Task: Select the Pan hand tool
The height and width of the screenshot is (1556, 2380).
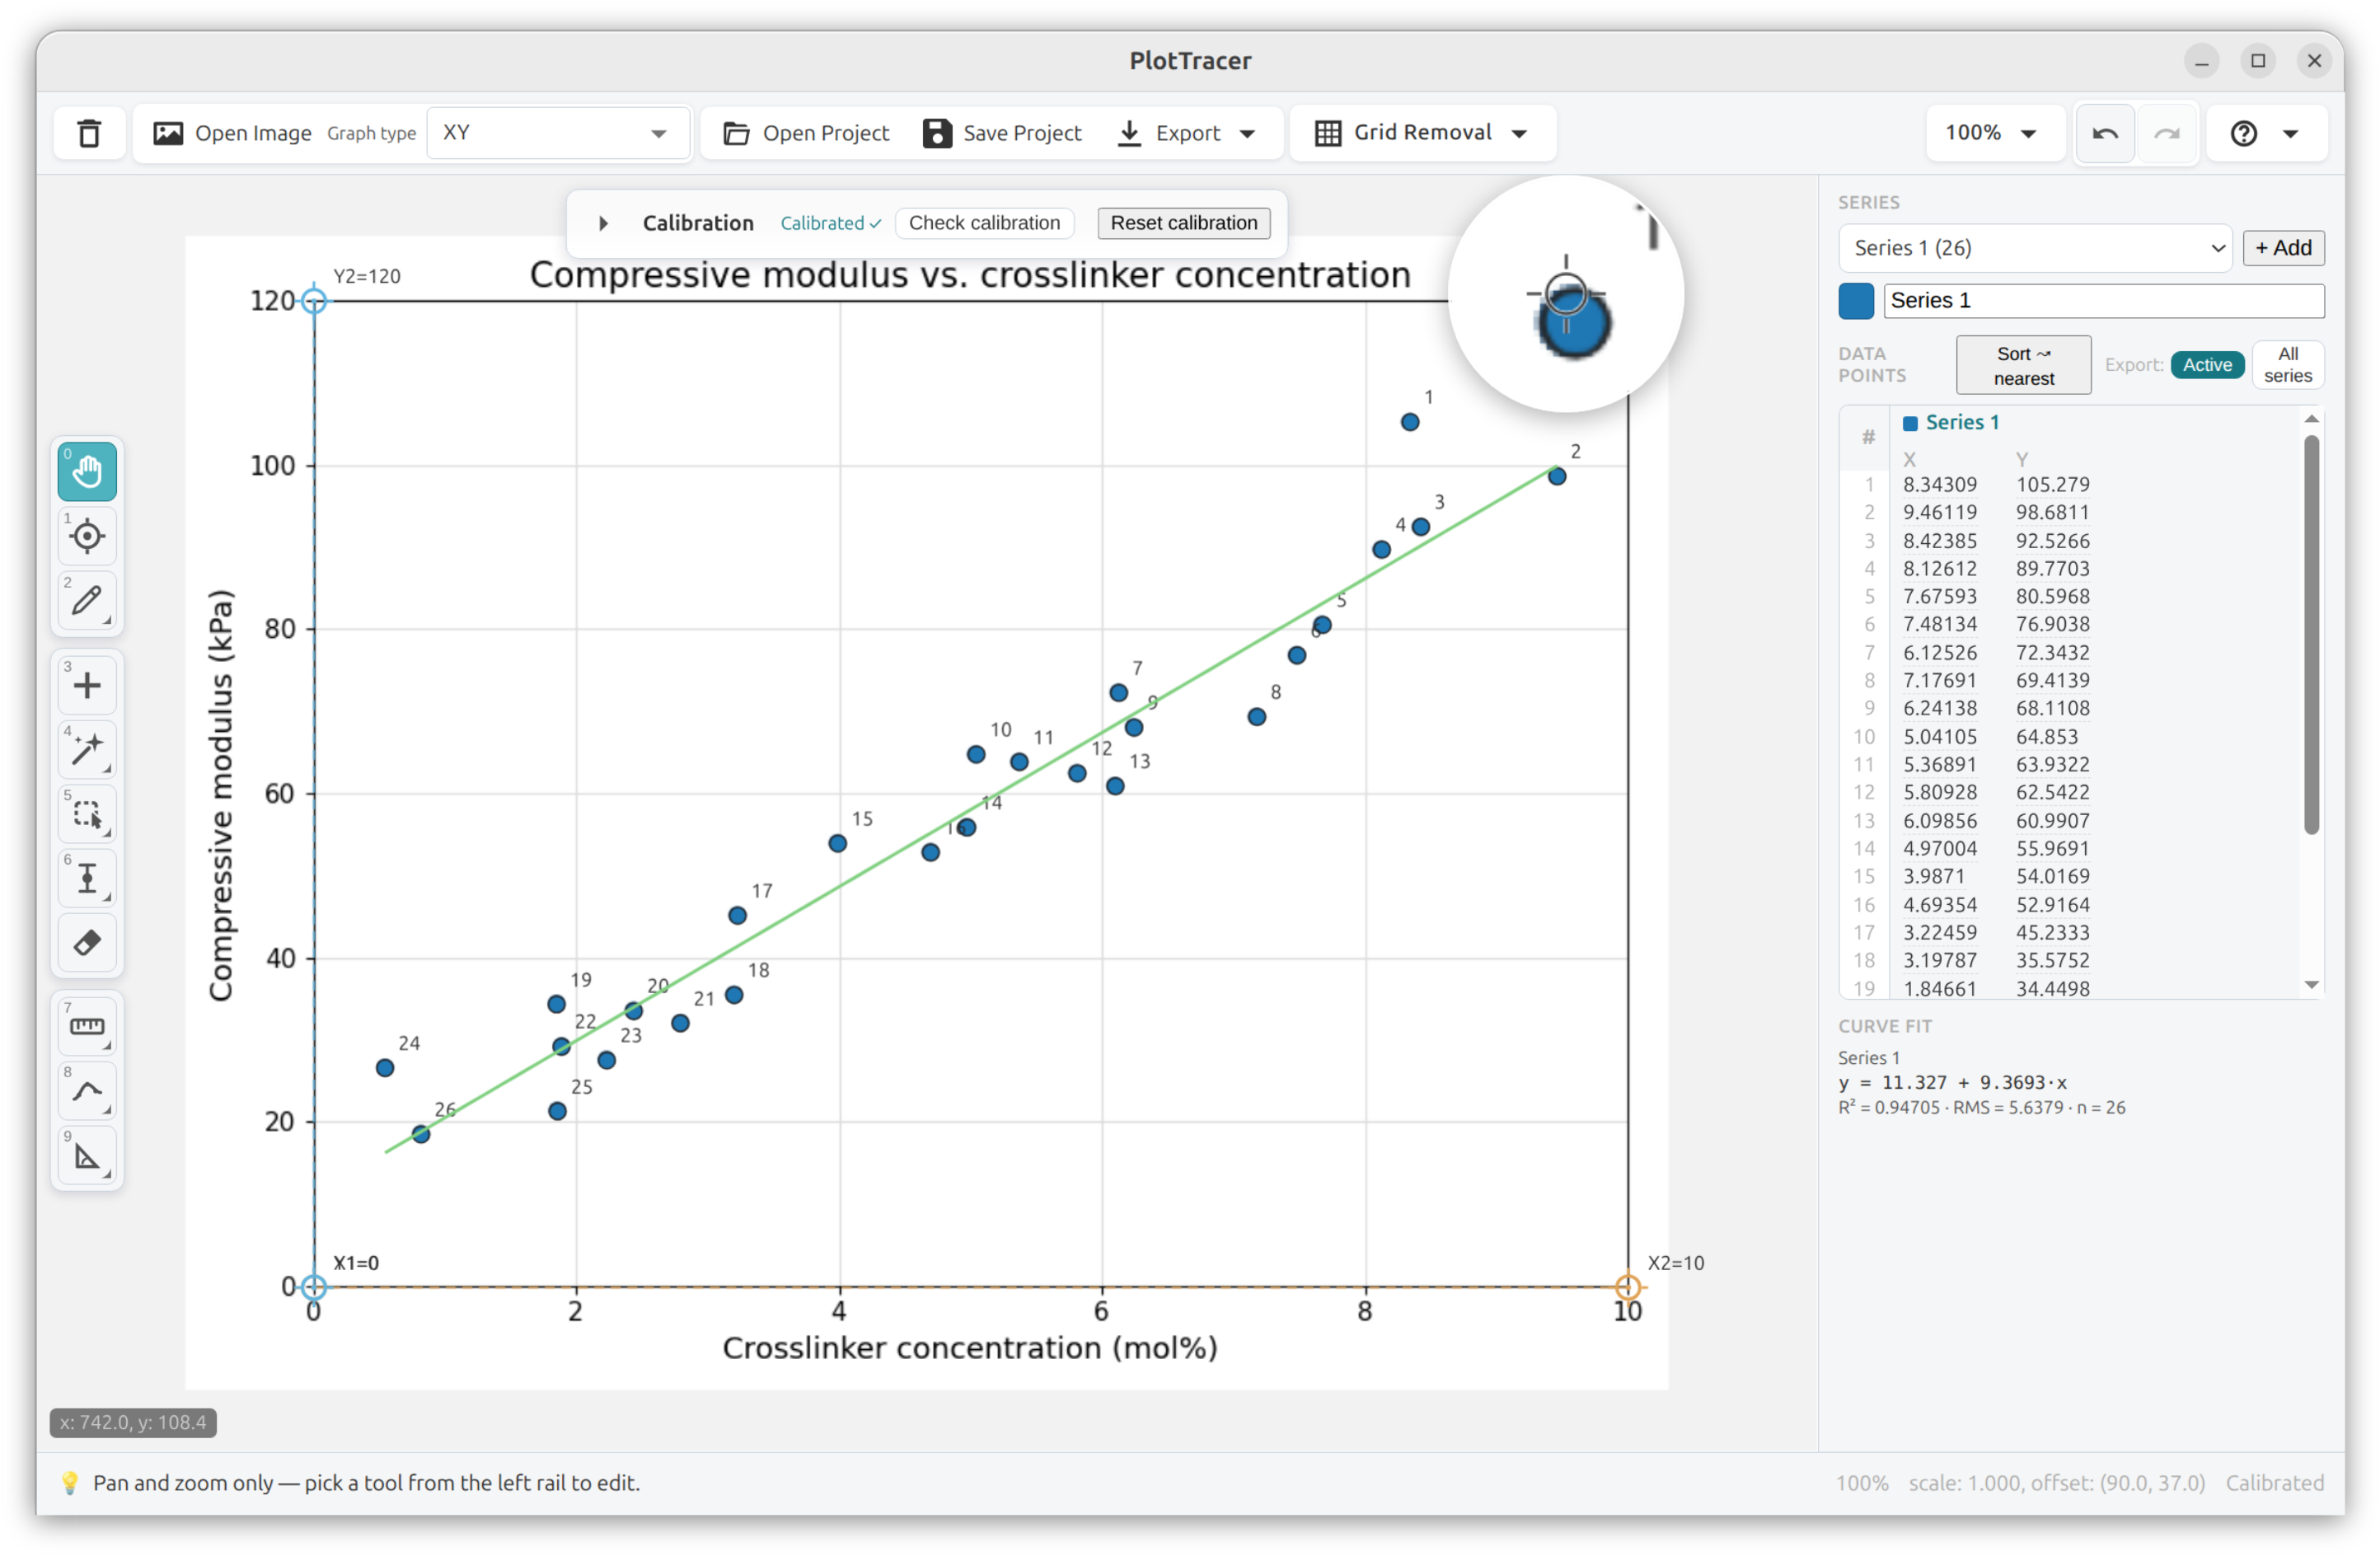Action: click(87, 471)
